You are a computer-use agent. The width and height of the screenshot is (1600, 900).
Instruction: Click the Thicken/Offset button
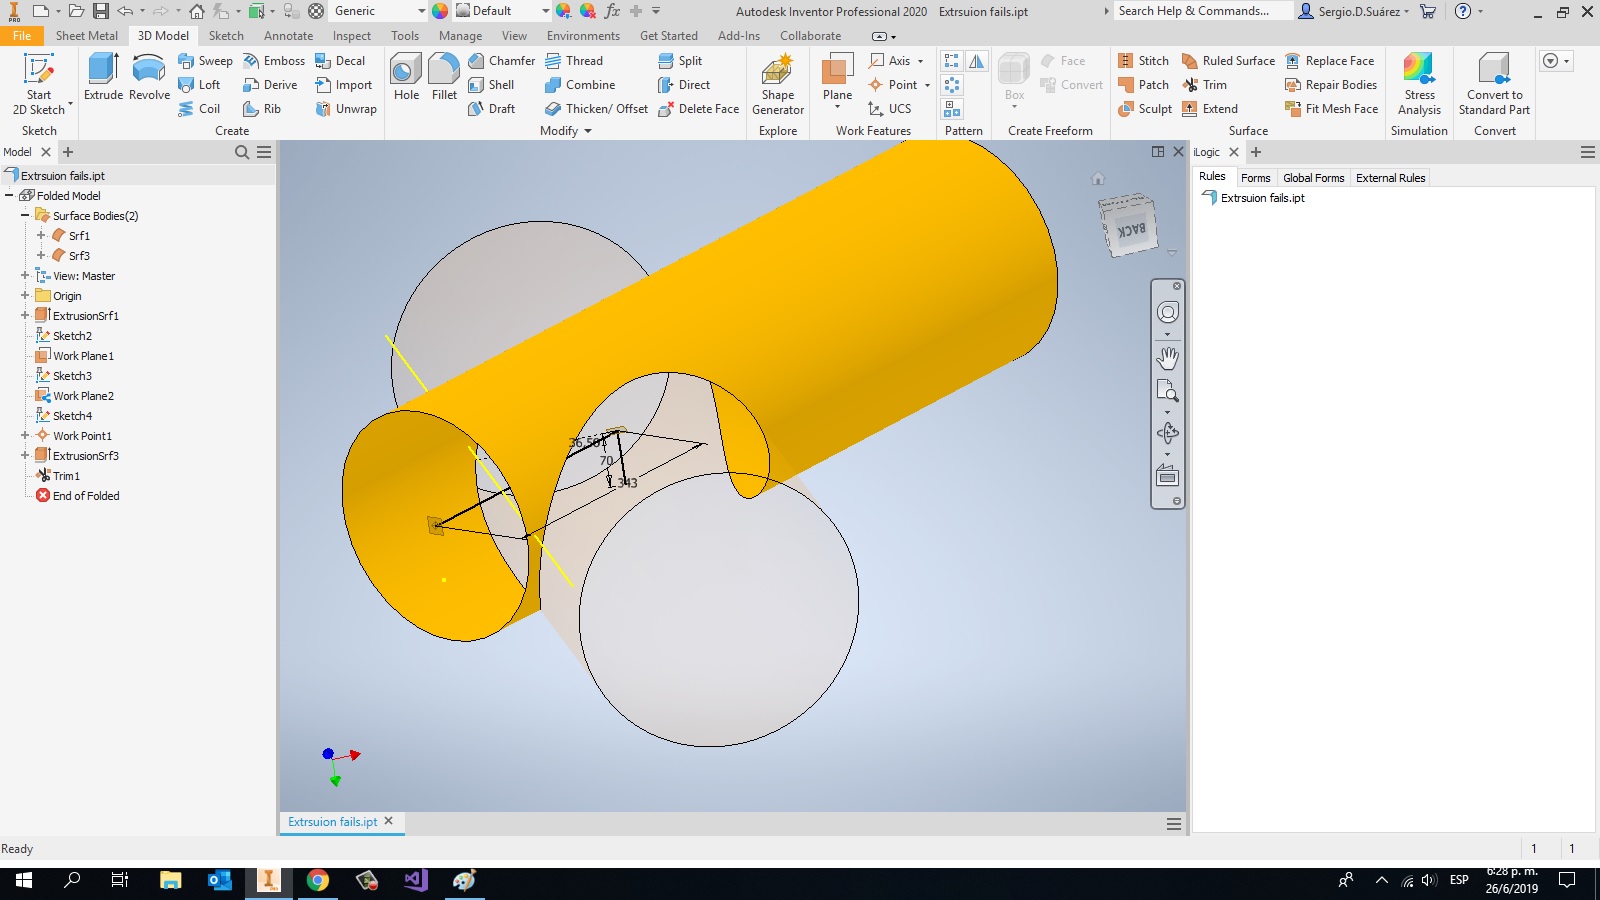coord(597,109)
